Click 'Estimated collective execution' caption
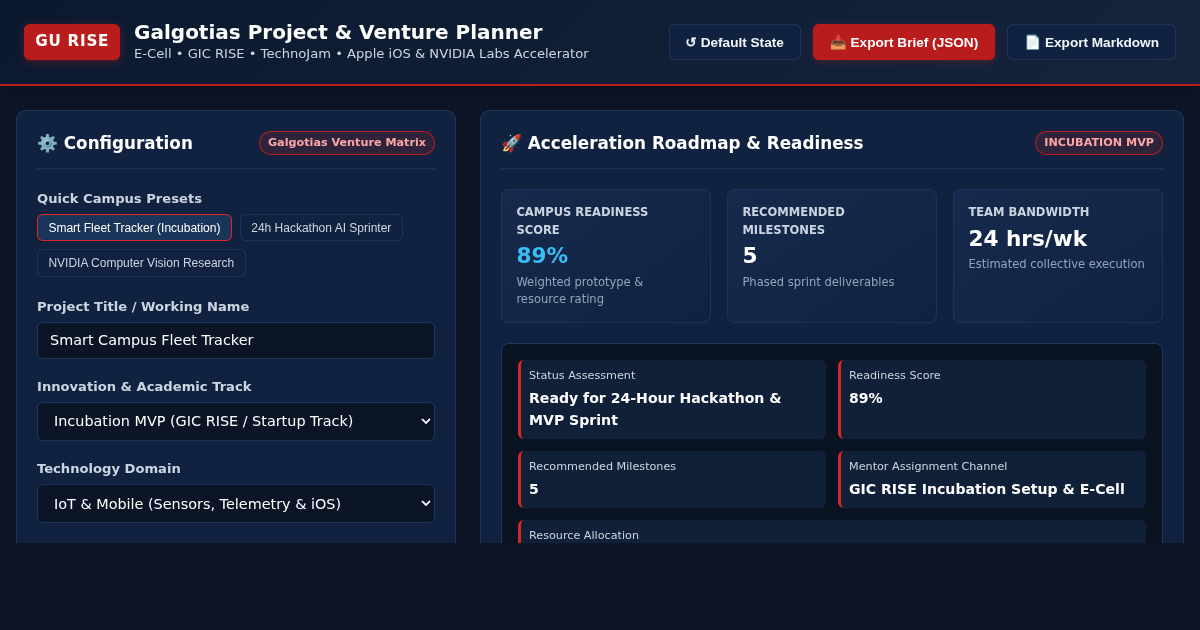Screen dimensions: 1200x630 click(1056, 264)
